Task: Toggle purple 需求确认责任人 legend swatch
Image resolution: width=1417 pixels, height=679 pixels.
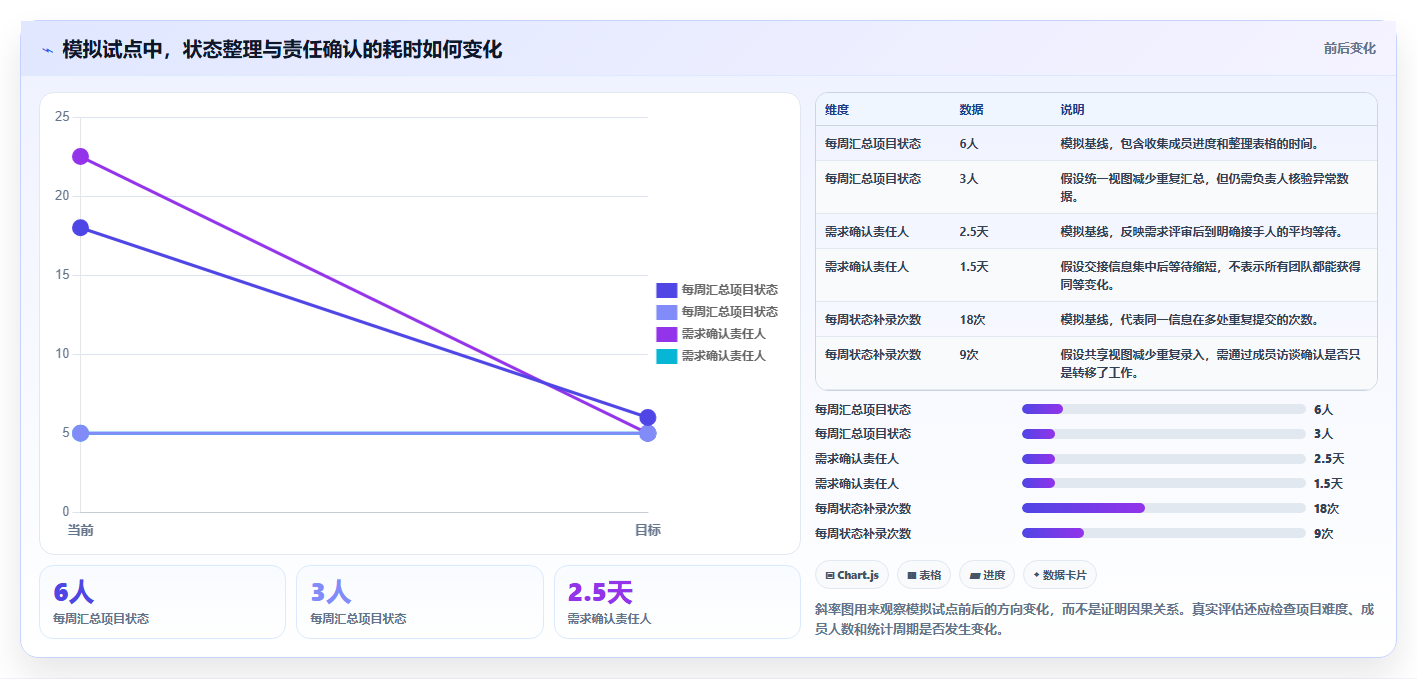Action: click(666, 334)
